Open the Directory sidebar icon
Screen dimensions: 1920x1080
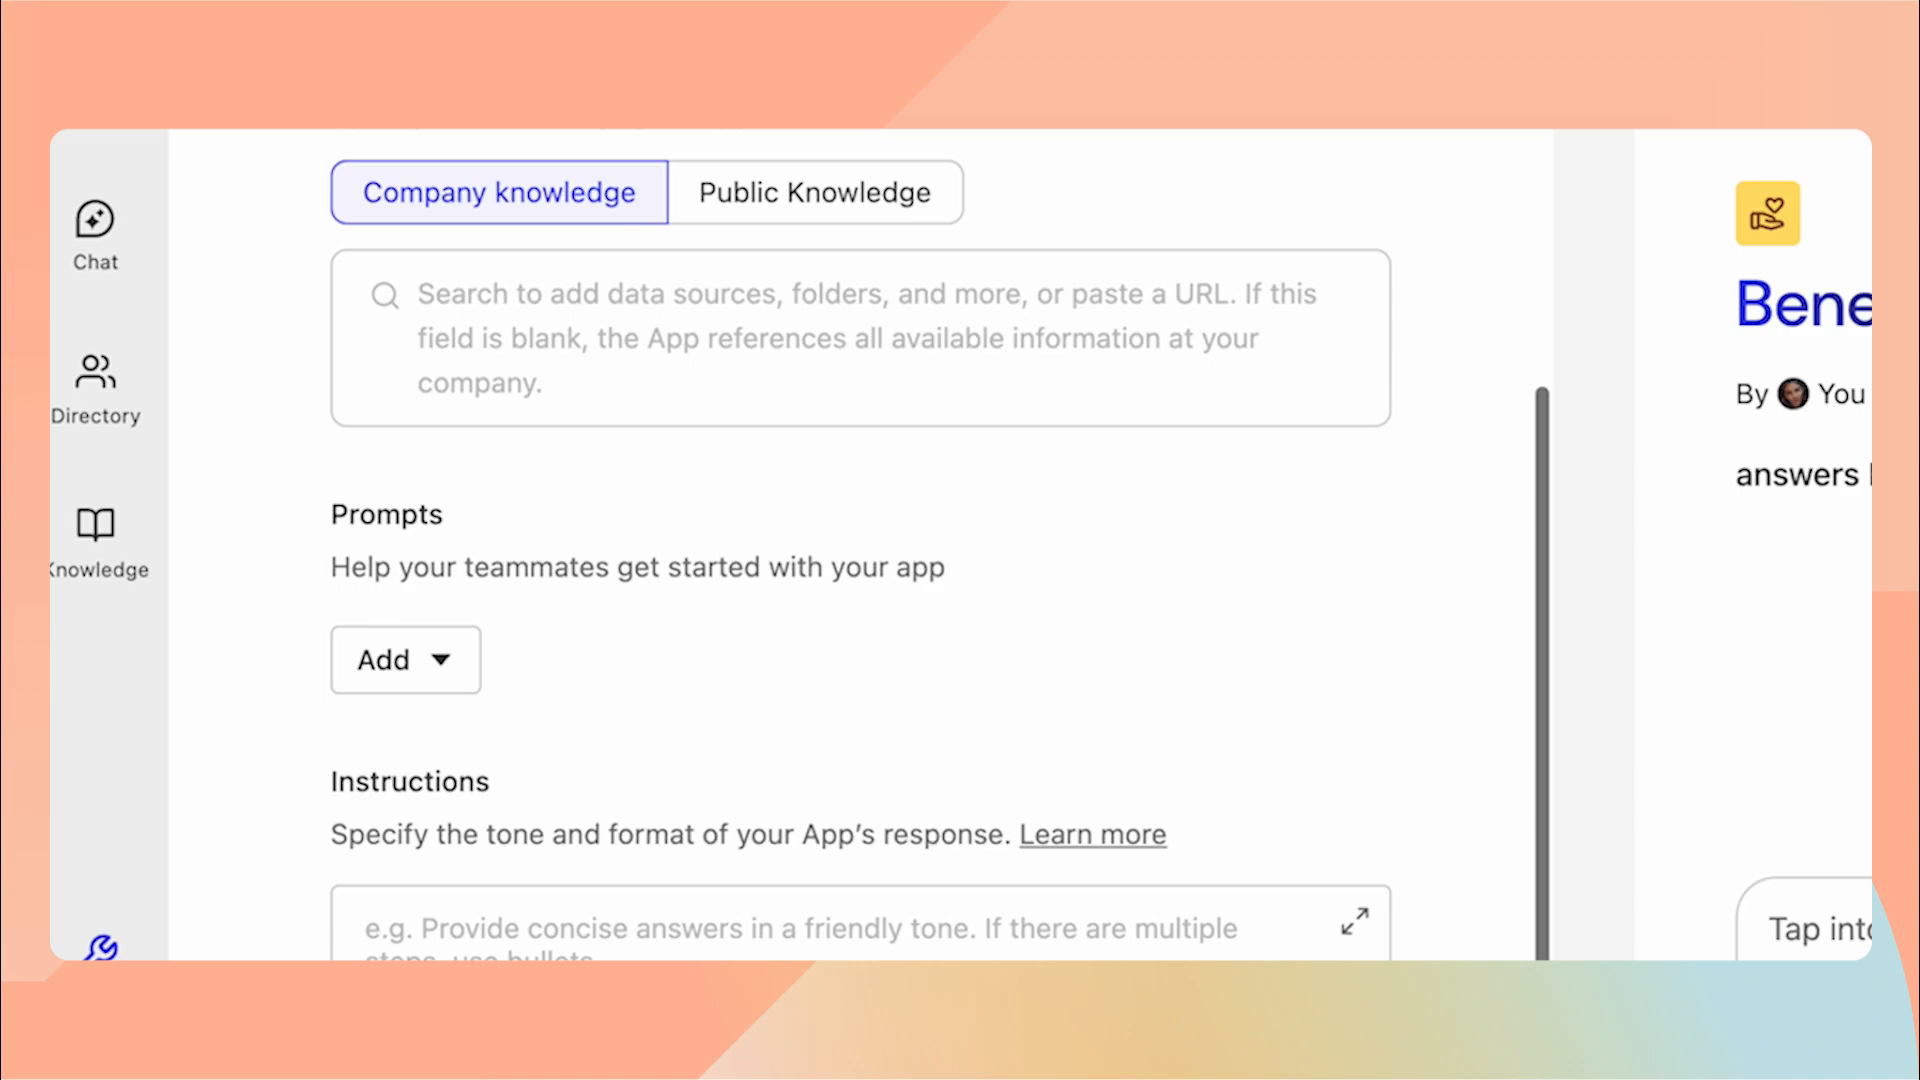pyautogui.click(x=95, y=385)
